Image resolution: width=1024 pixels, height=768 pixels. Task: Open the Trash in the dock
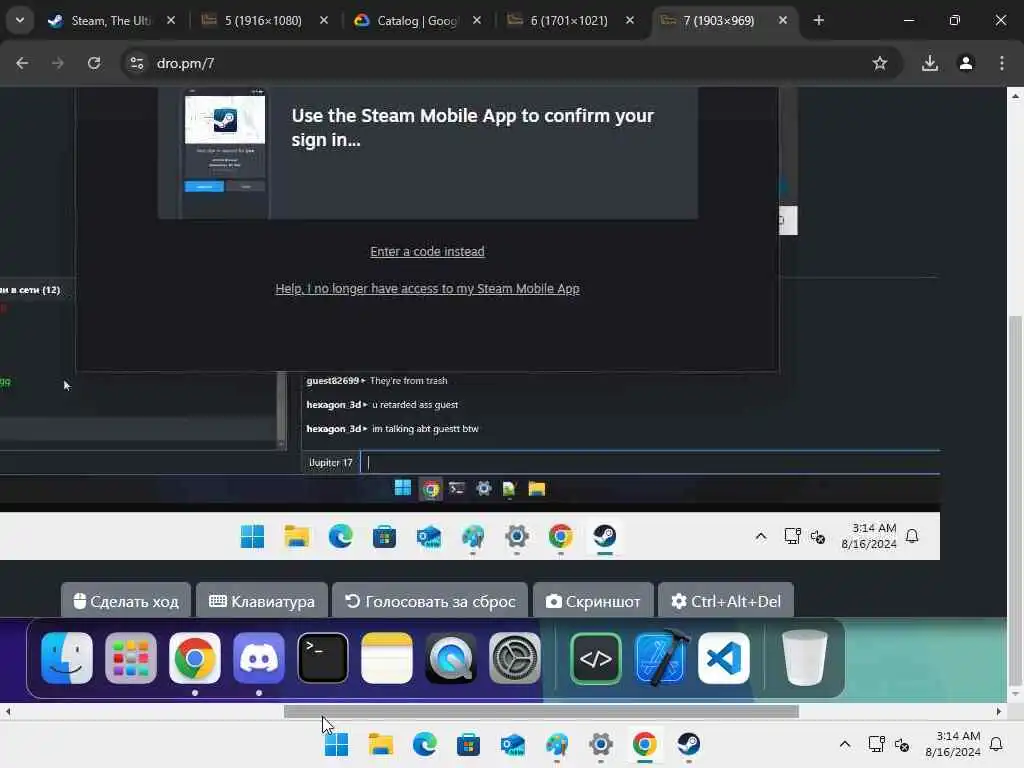click(x=805, y=658)
